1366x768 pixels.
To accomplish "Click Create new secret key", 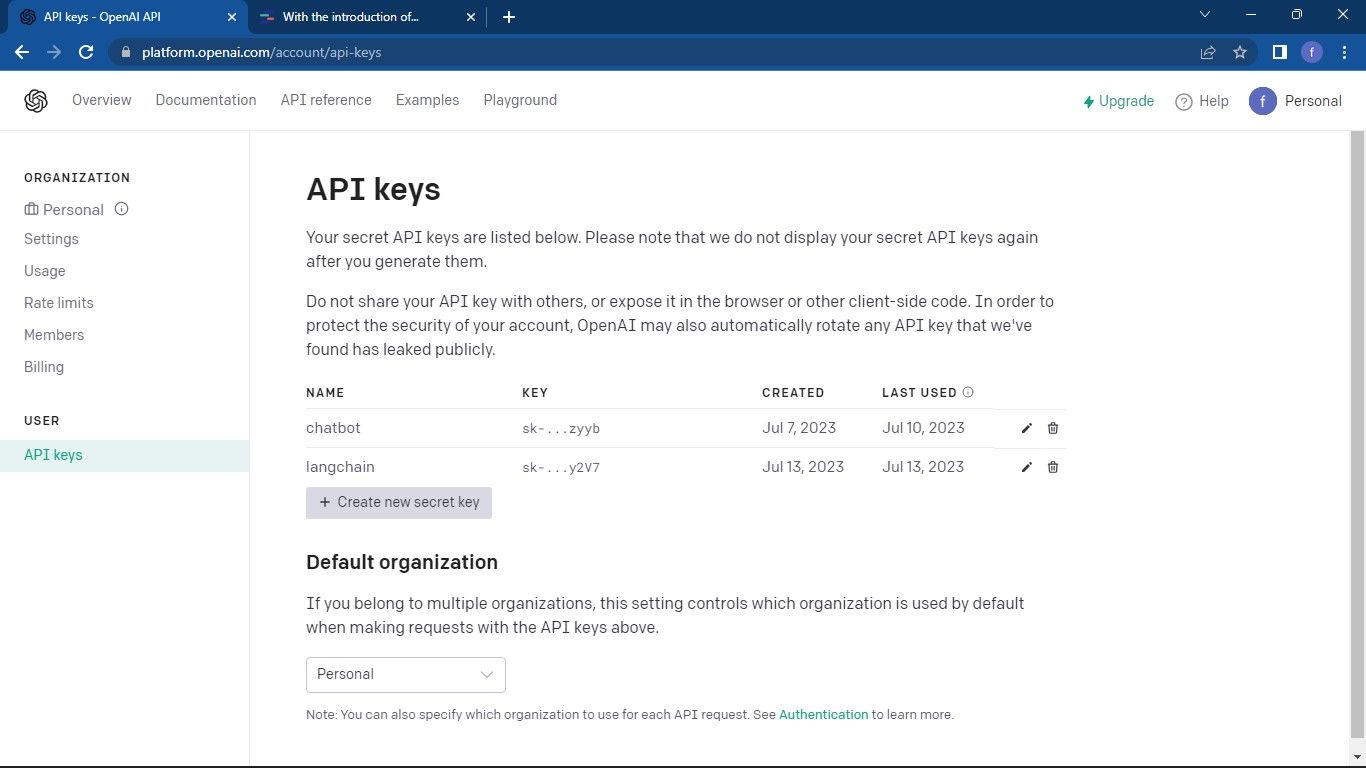I will 398,502.
